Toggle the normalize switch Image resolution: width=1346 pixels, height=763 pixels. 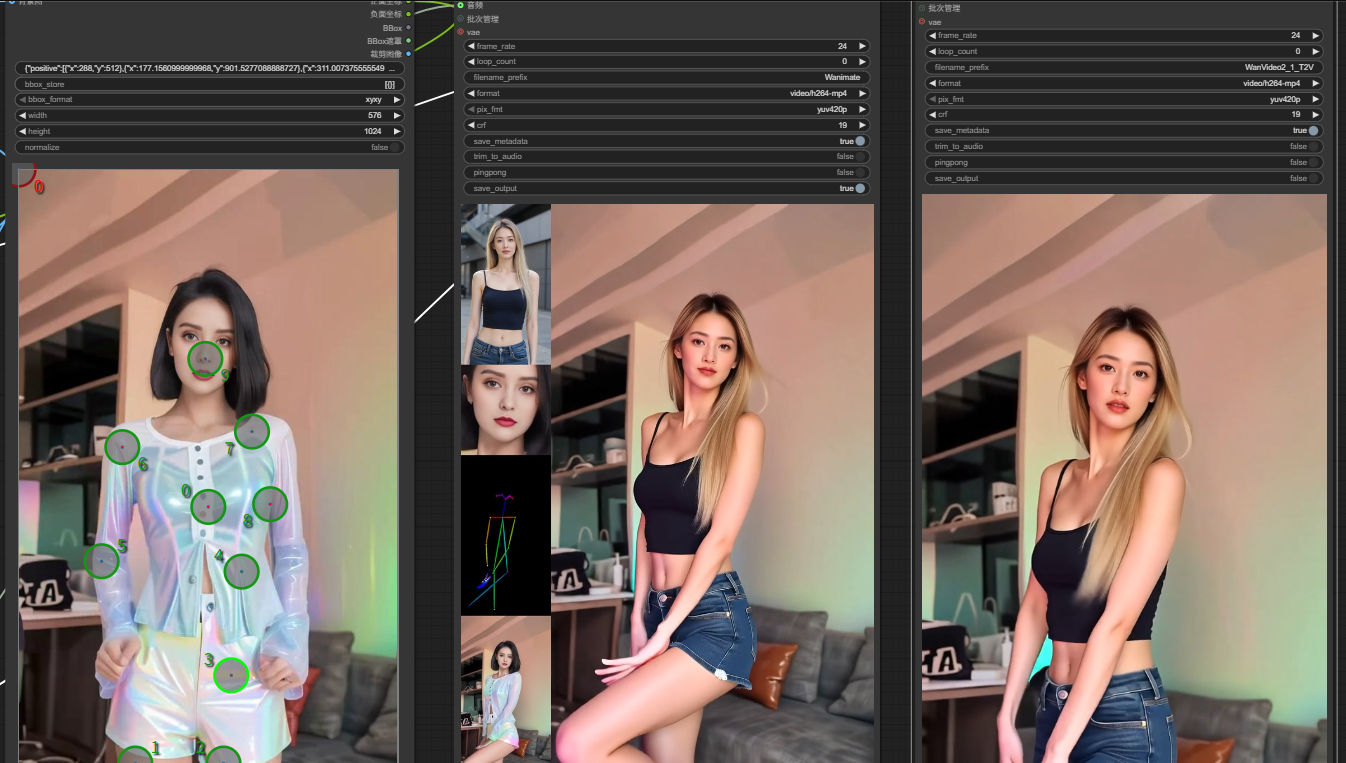click(x=396, y=147)
